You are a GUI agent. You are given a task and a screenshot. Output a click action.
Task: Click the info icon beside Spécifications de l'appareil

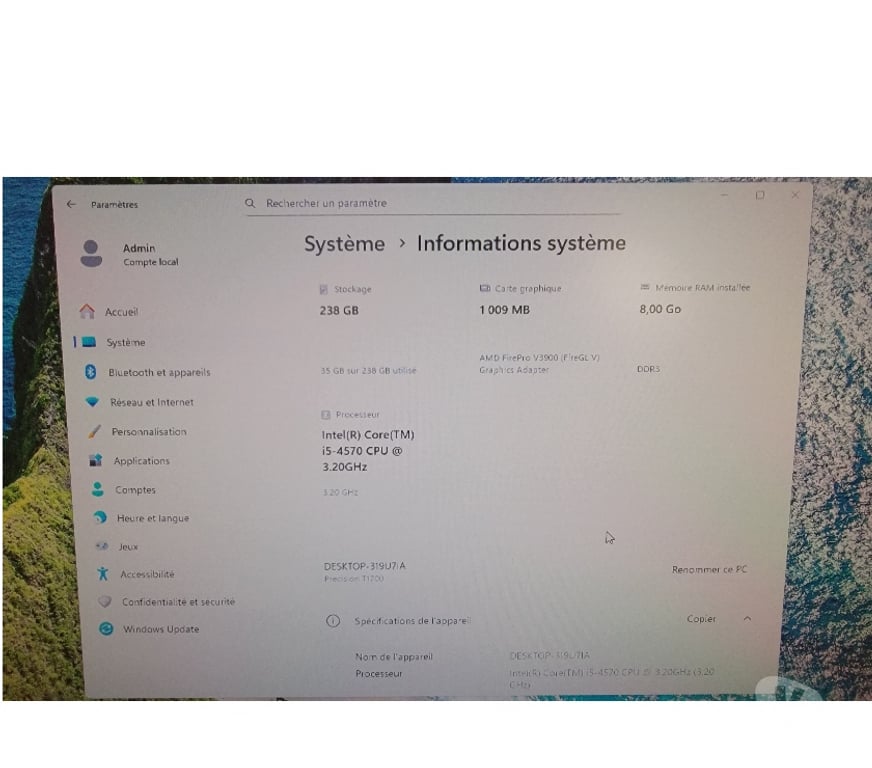click(x=333, y=620)
